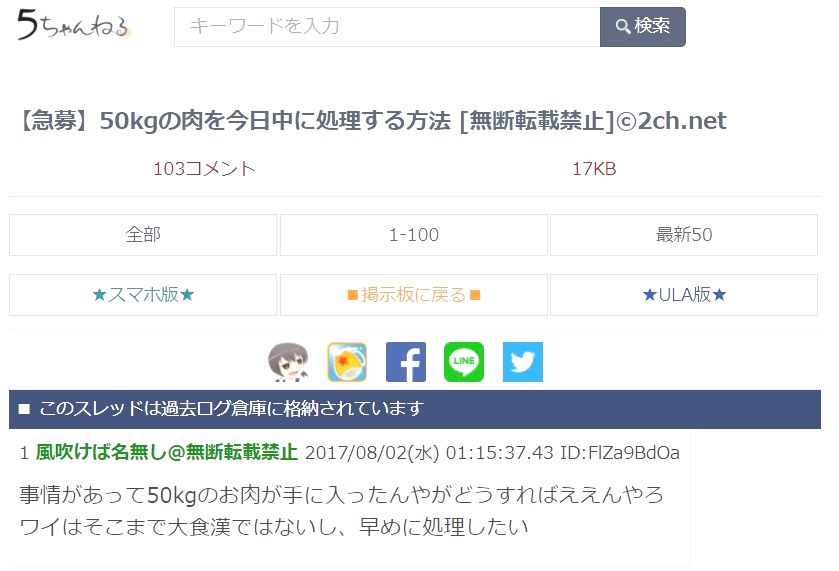Click the 5ちゃんねる logo
839x571 pixels.
coord(73,25)
